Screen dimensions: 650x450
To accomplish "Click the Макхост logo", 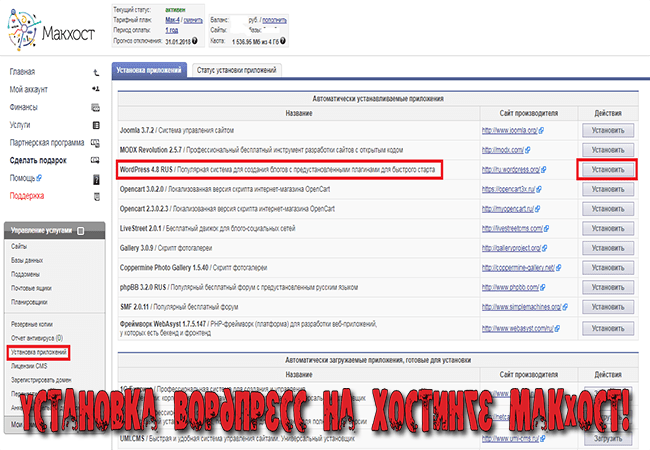I will pos(51,31).
